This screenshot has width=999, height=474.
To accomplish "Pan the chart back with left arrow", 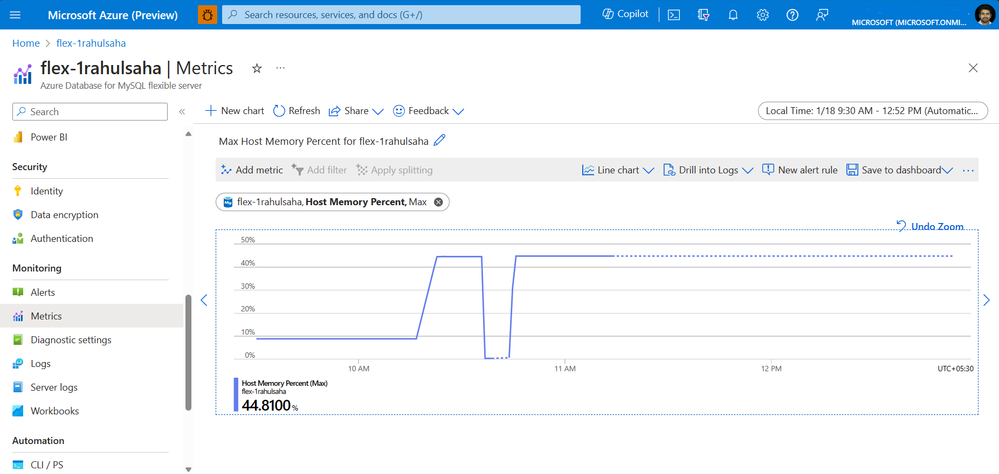I will click(x=204, y=300).
